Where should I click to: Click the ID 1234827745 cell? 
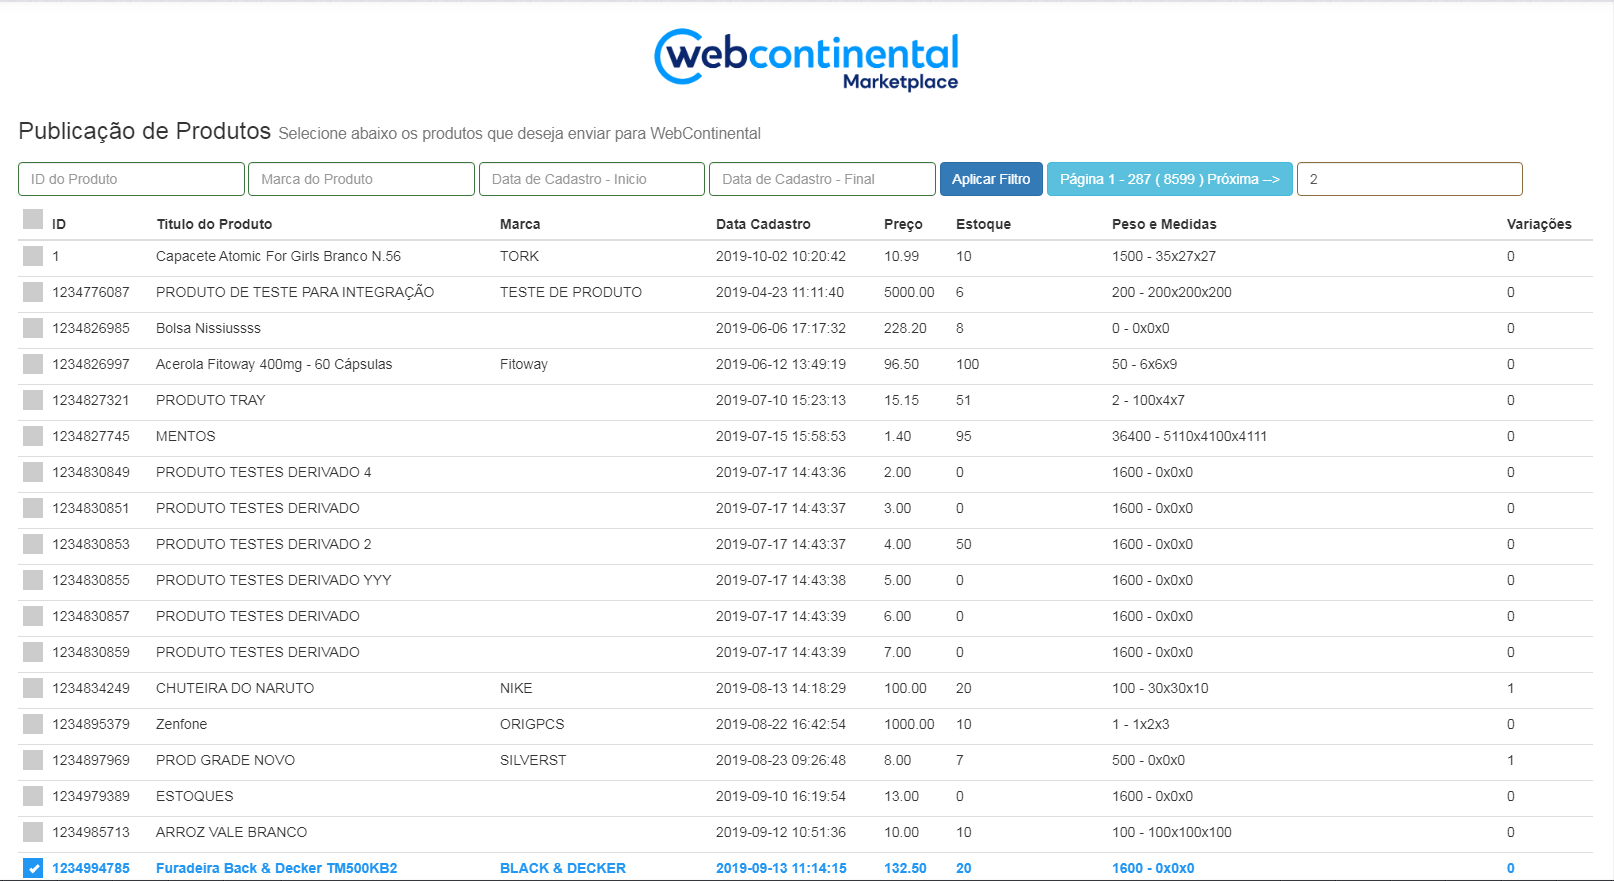pyautogui.click(x=91, y=436)
